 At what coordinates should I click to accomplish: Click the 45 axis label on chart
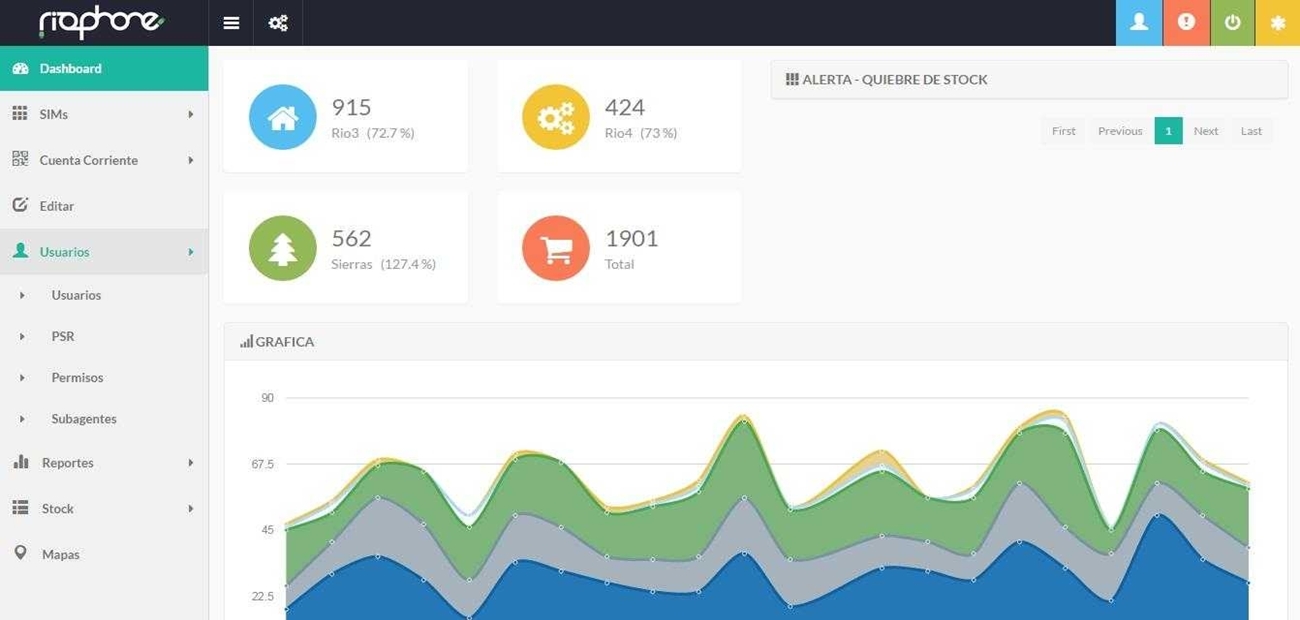[x=267, y=530]
